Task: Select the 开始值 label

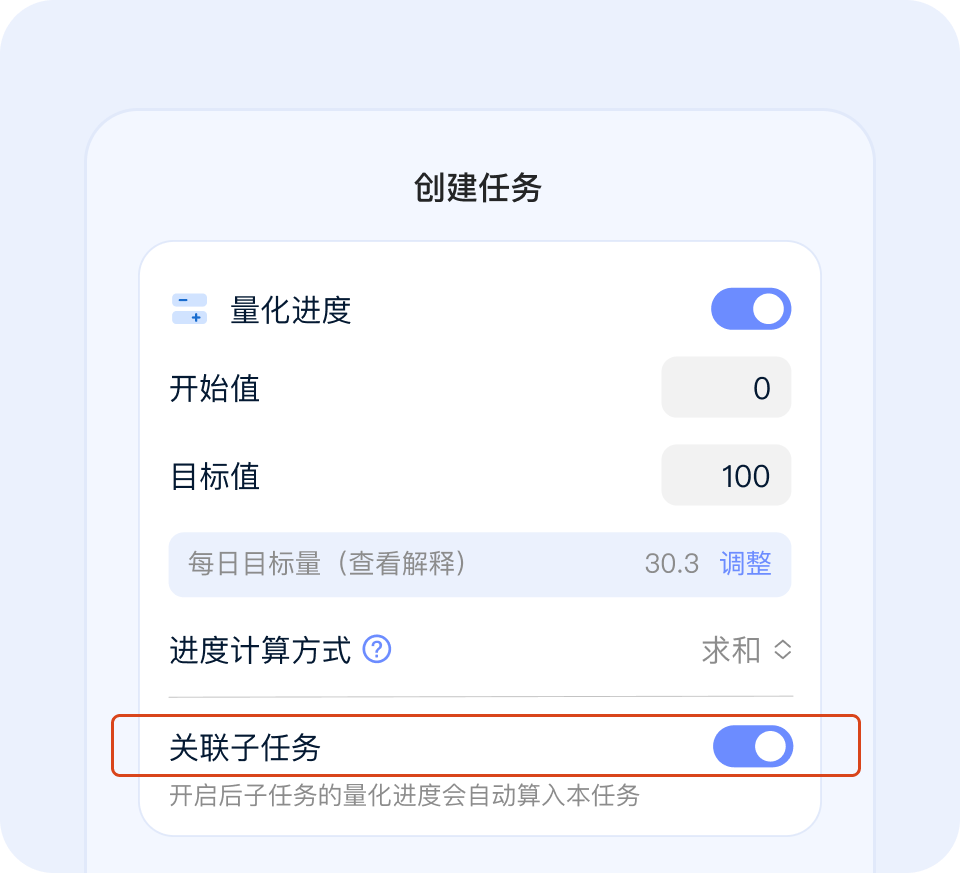Action: pyautogui.click(x=214, y=388)
